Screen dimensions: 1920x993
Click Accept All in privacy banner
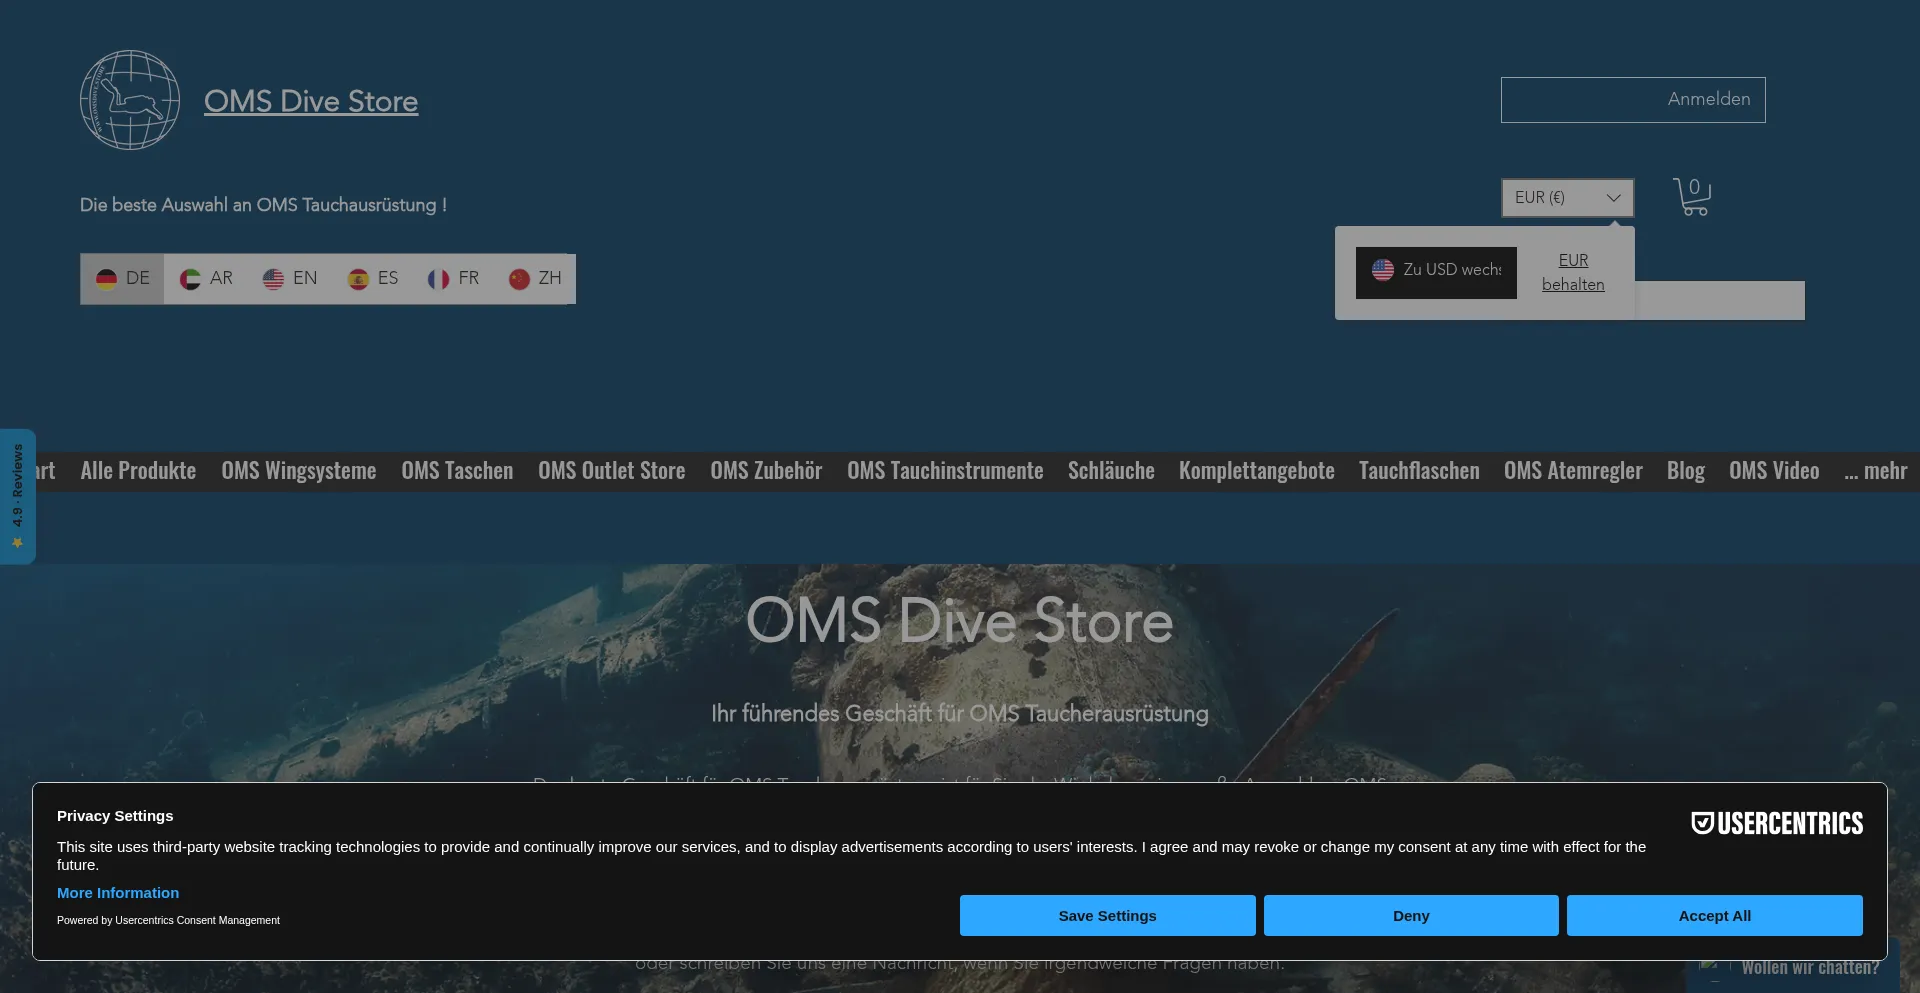(1714, 915)
